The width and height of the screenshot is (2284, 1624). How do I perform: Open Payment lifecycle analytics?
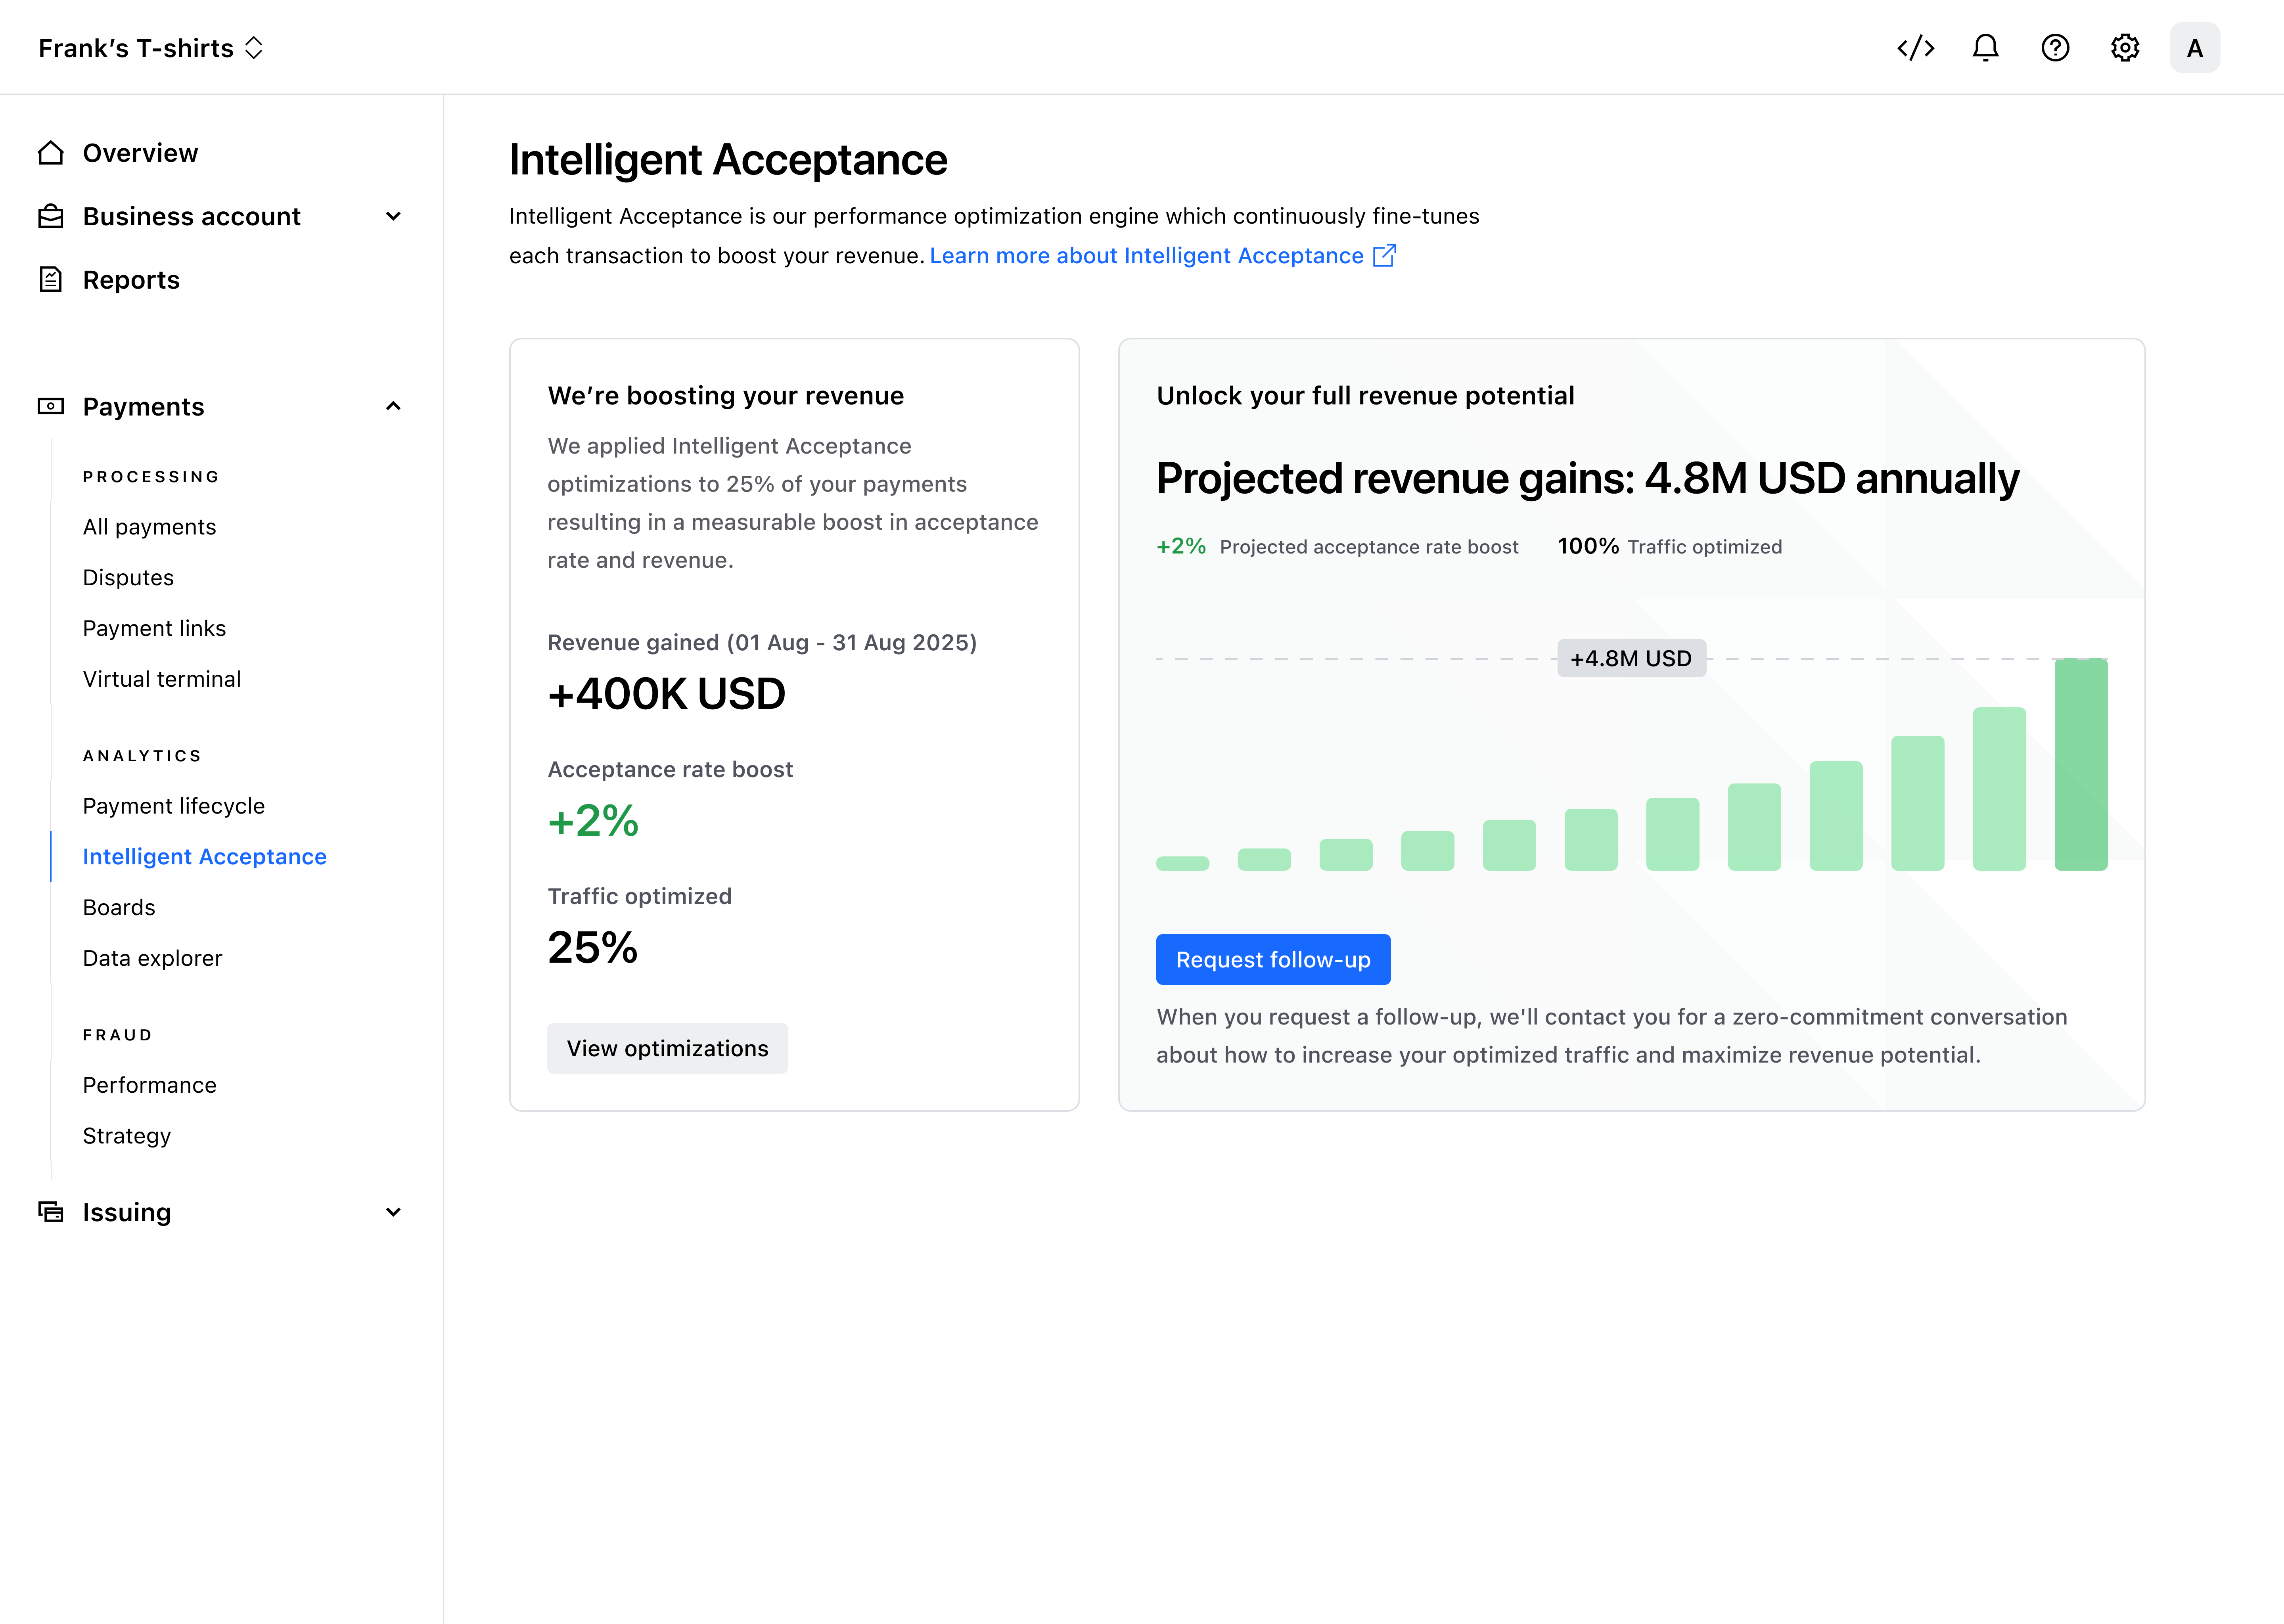click(174, 806)
